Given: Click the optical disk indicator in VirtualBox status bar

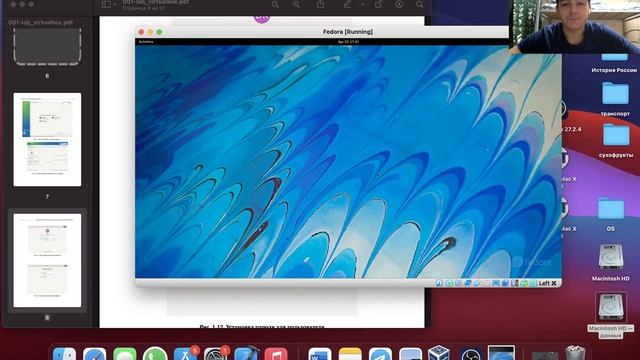Looking at the screenshot, I should tap(449, 283).
